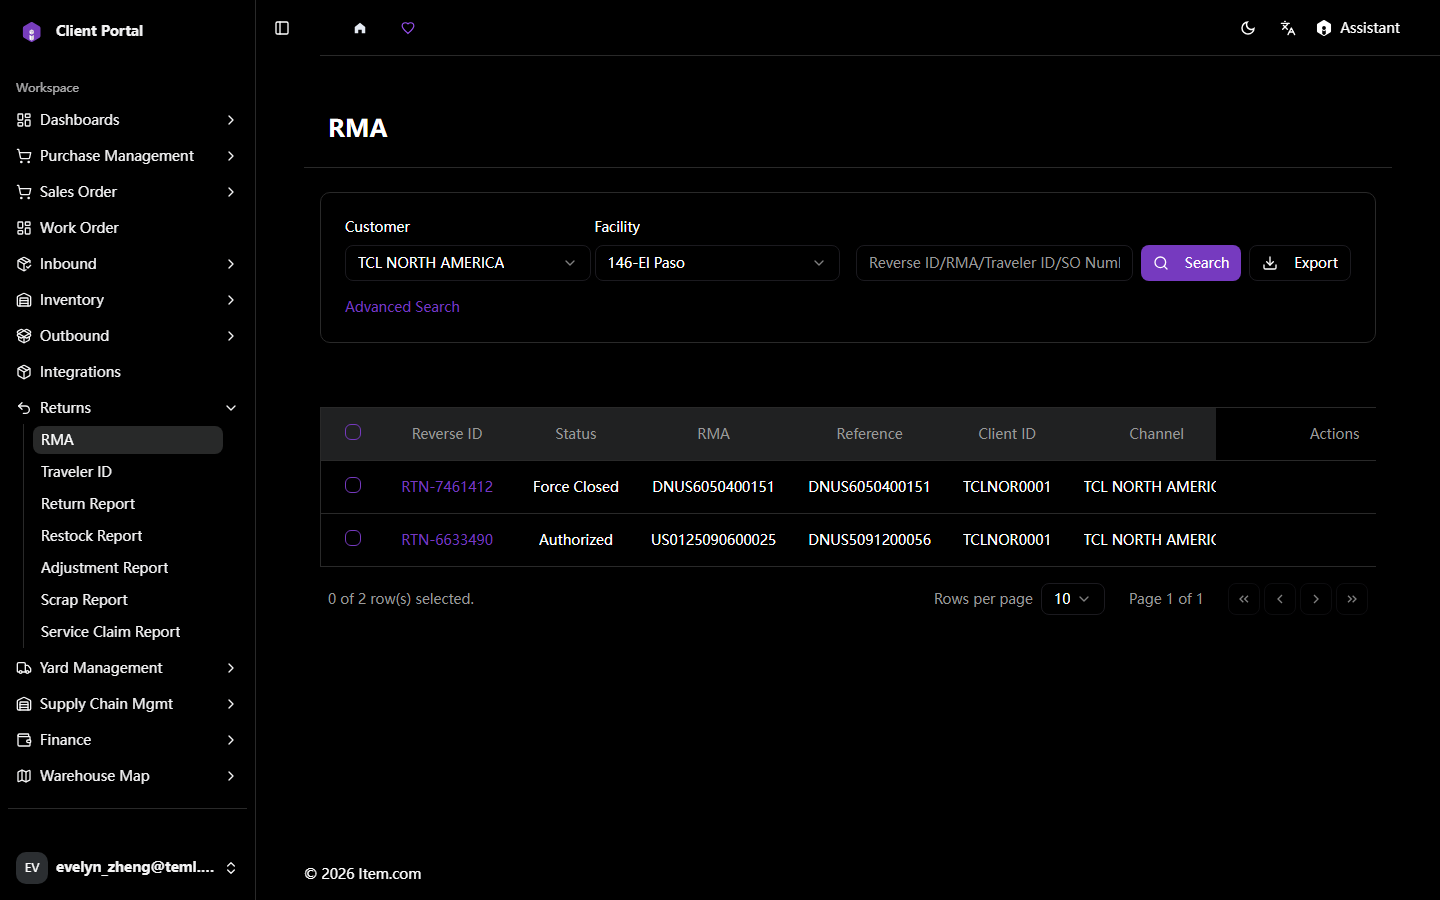The width and height of the screenshot is (1440, 900).
Task: Focus the Reverse ID/RMA search field
Action: (x=994, y=263)
